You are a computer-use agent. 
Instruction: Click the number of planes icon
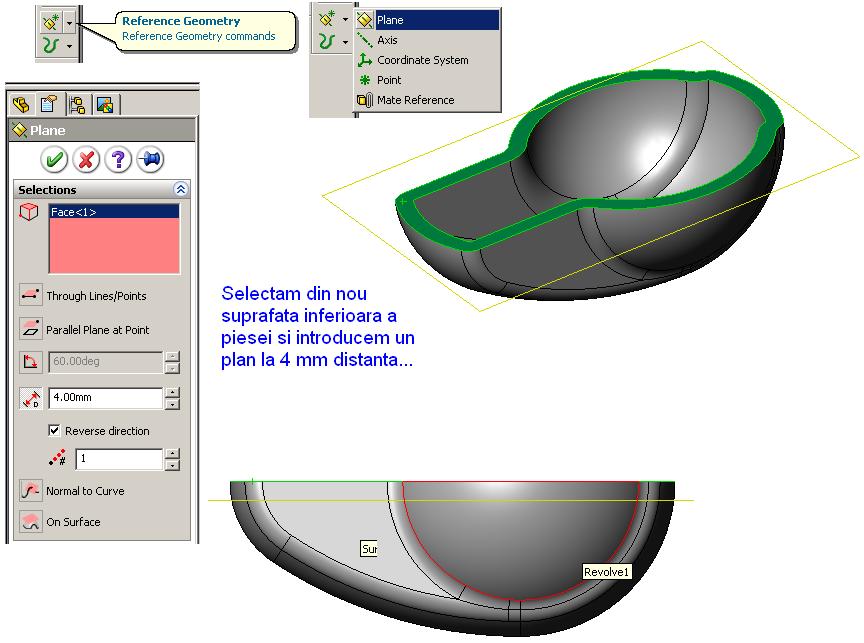pyautogui.click(x=57, y=458)
